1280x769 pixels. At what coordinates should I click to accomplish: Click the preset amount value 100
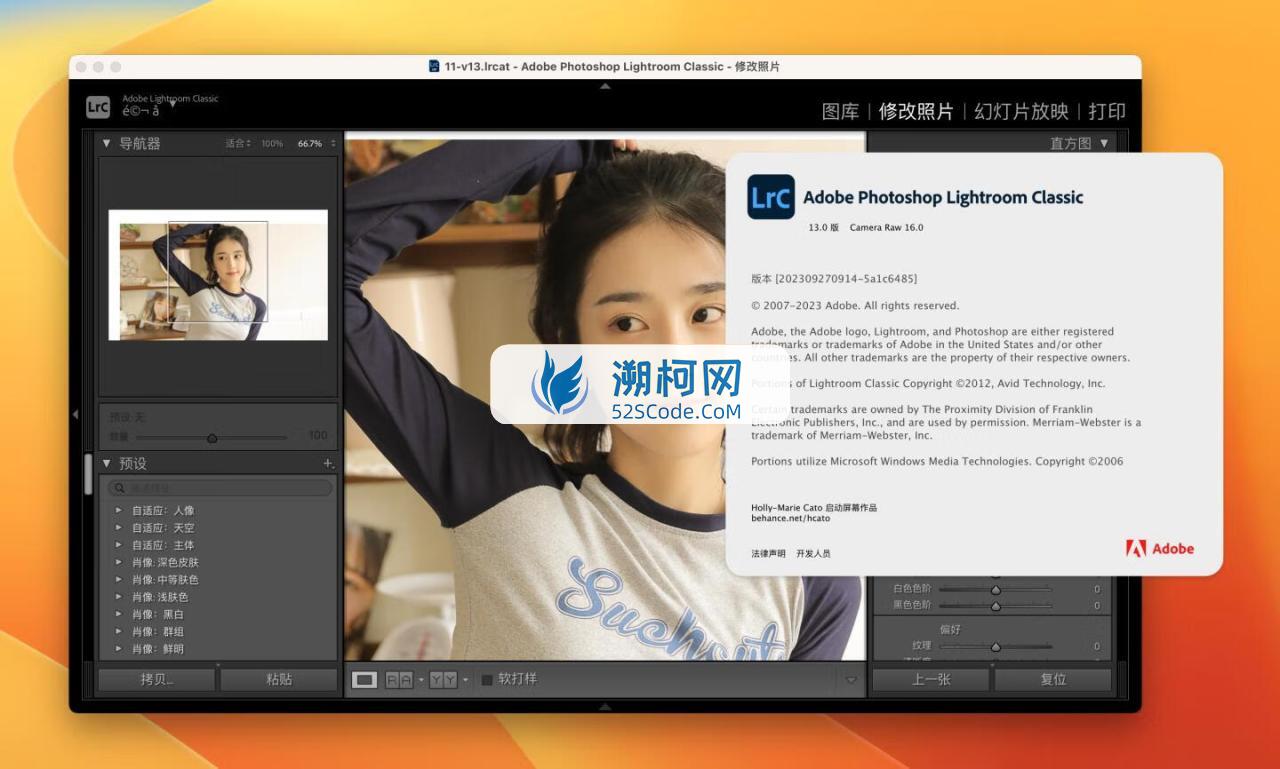pyautogui.click(x=318, y=436)
